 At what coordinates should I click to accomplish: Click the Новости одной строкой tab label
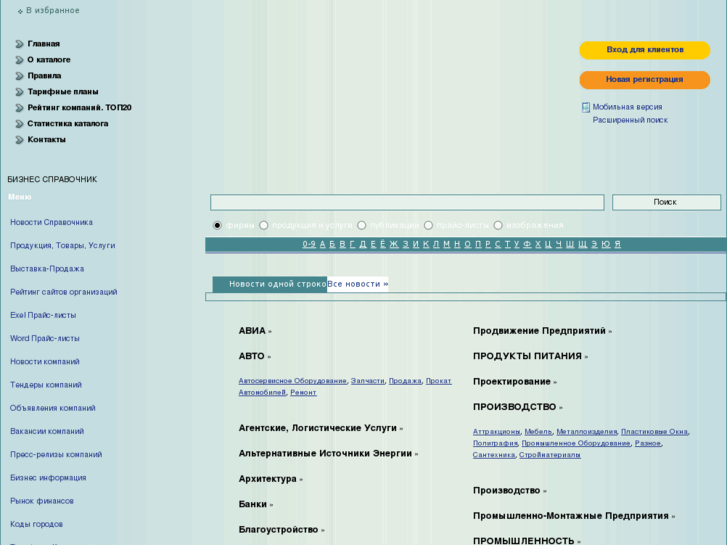coord(278,284)
